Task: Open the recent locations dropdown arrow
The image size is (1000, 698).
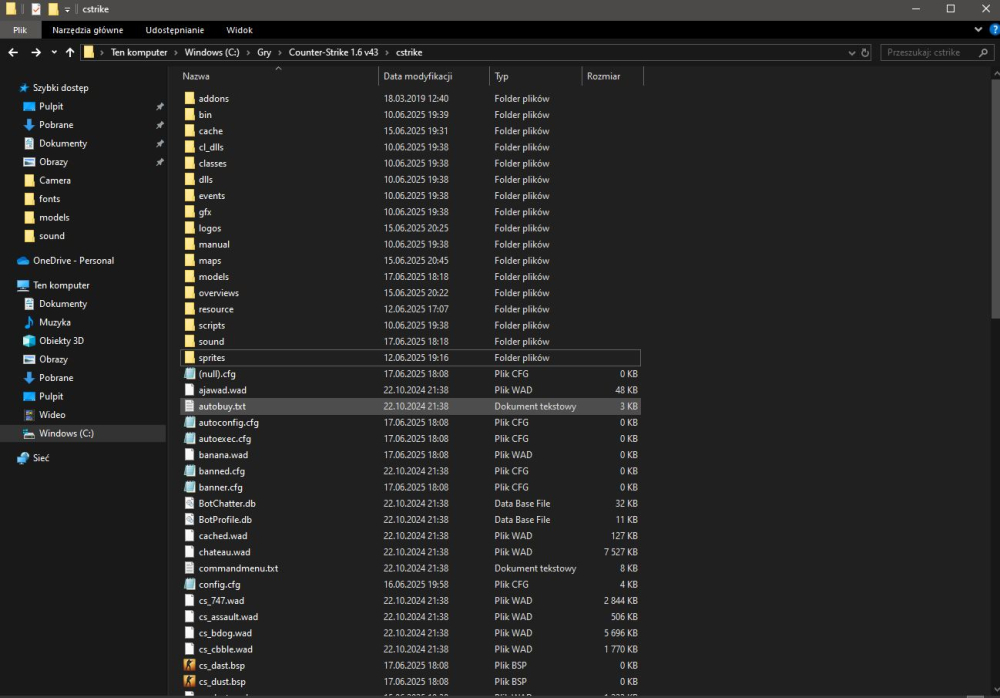Action: pyautogui.click(x=54, y=52)
